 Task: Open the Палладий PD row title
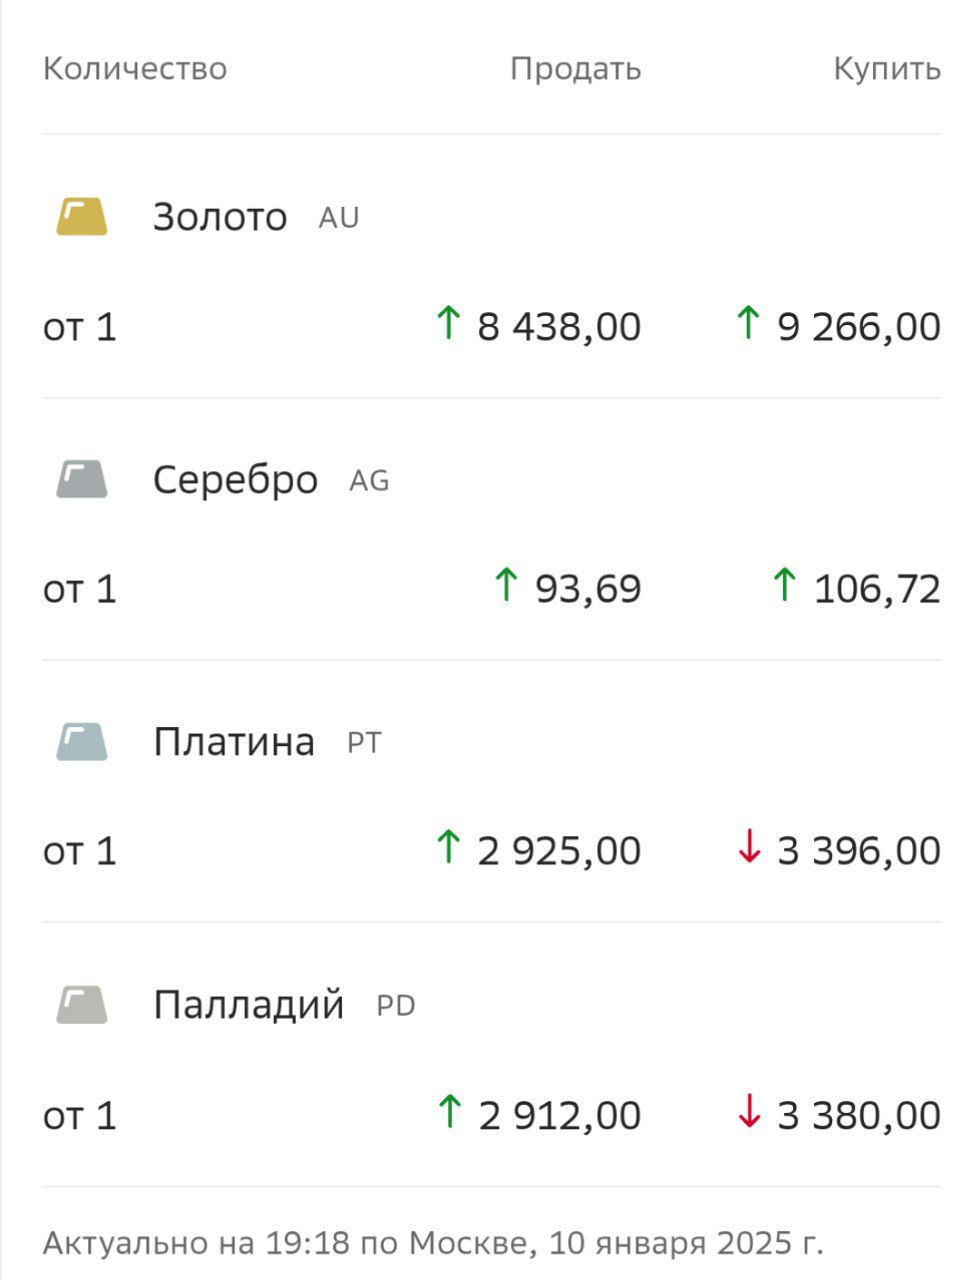point(284,1005)
